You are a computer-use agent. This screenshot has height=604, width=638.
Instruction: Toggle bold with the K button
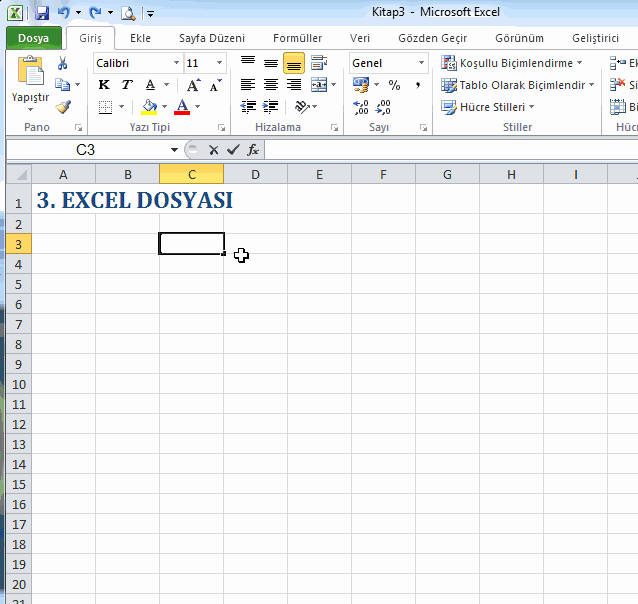coord(104,85)
